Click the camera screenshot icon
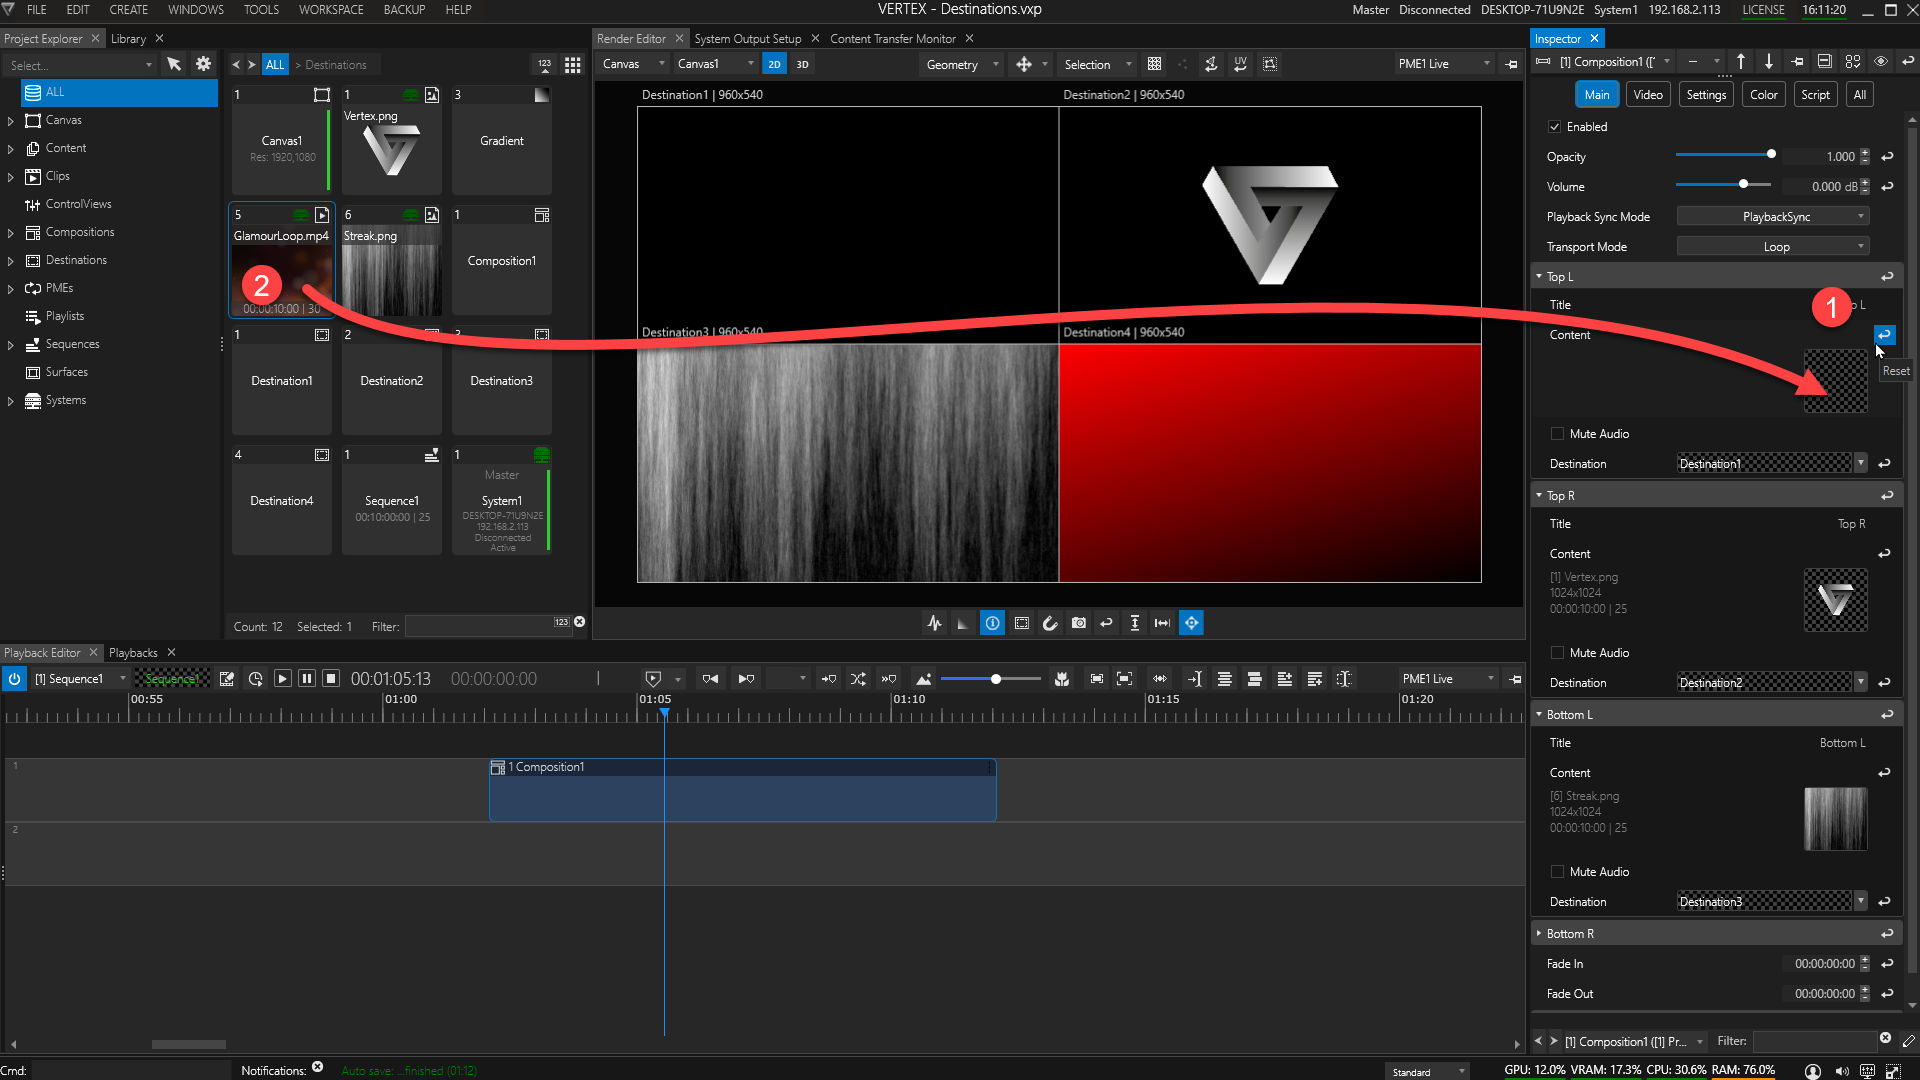 (1079, 622)
